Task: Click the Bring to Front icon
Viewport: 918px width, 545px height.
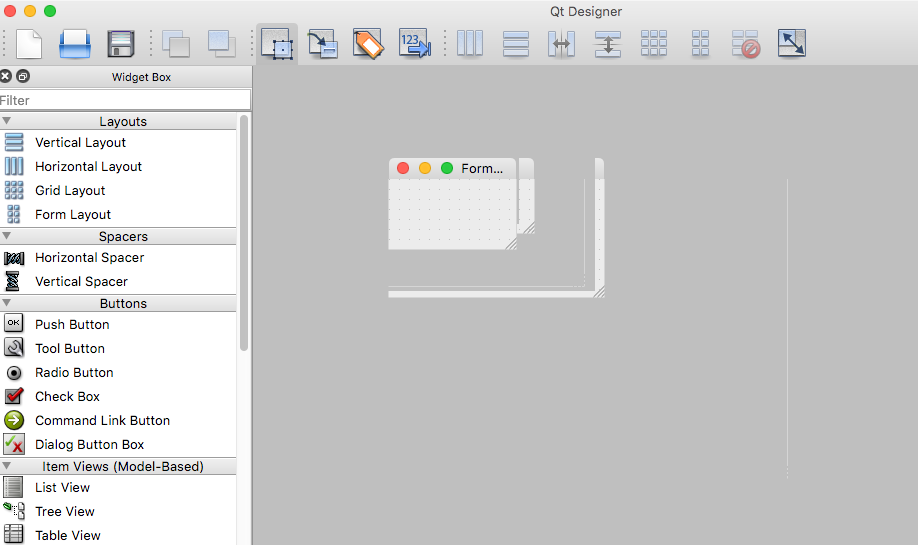Action: pos(221,43)
